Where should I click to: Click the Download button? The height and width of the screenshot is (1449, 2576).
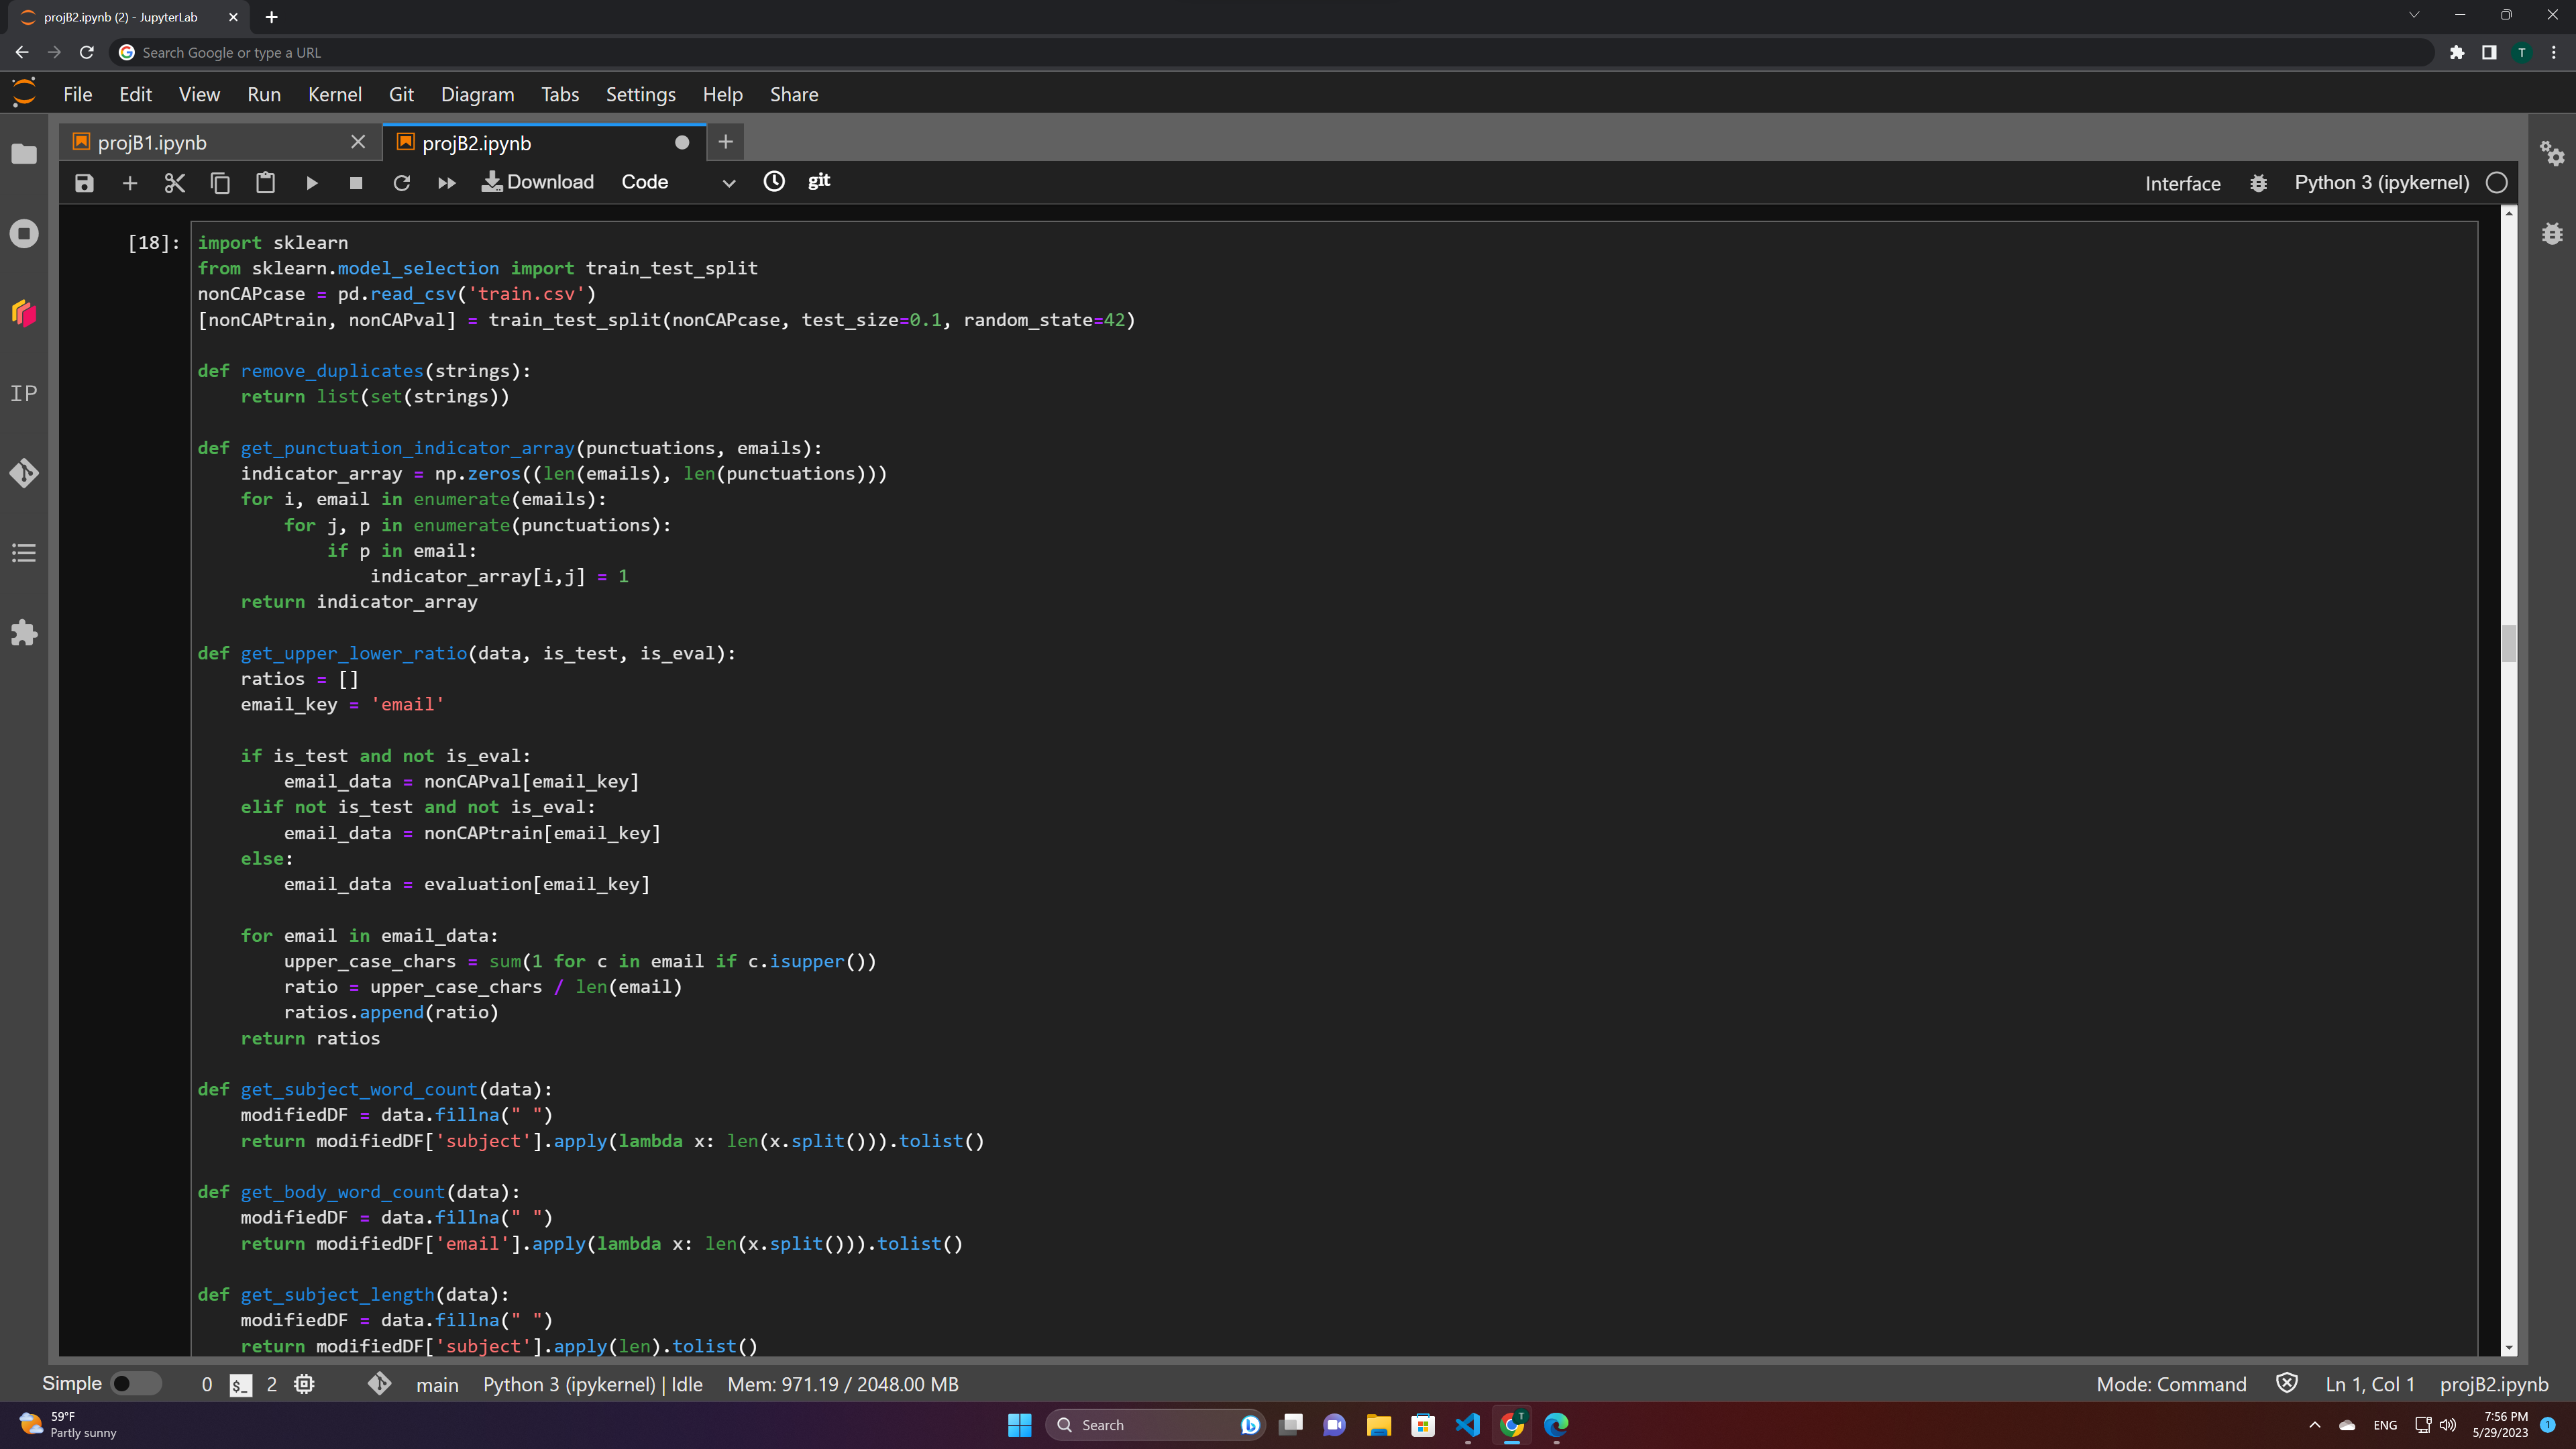tap(538, 182)
